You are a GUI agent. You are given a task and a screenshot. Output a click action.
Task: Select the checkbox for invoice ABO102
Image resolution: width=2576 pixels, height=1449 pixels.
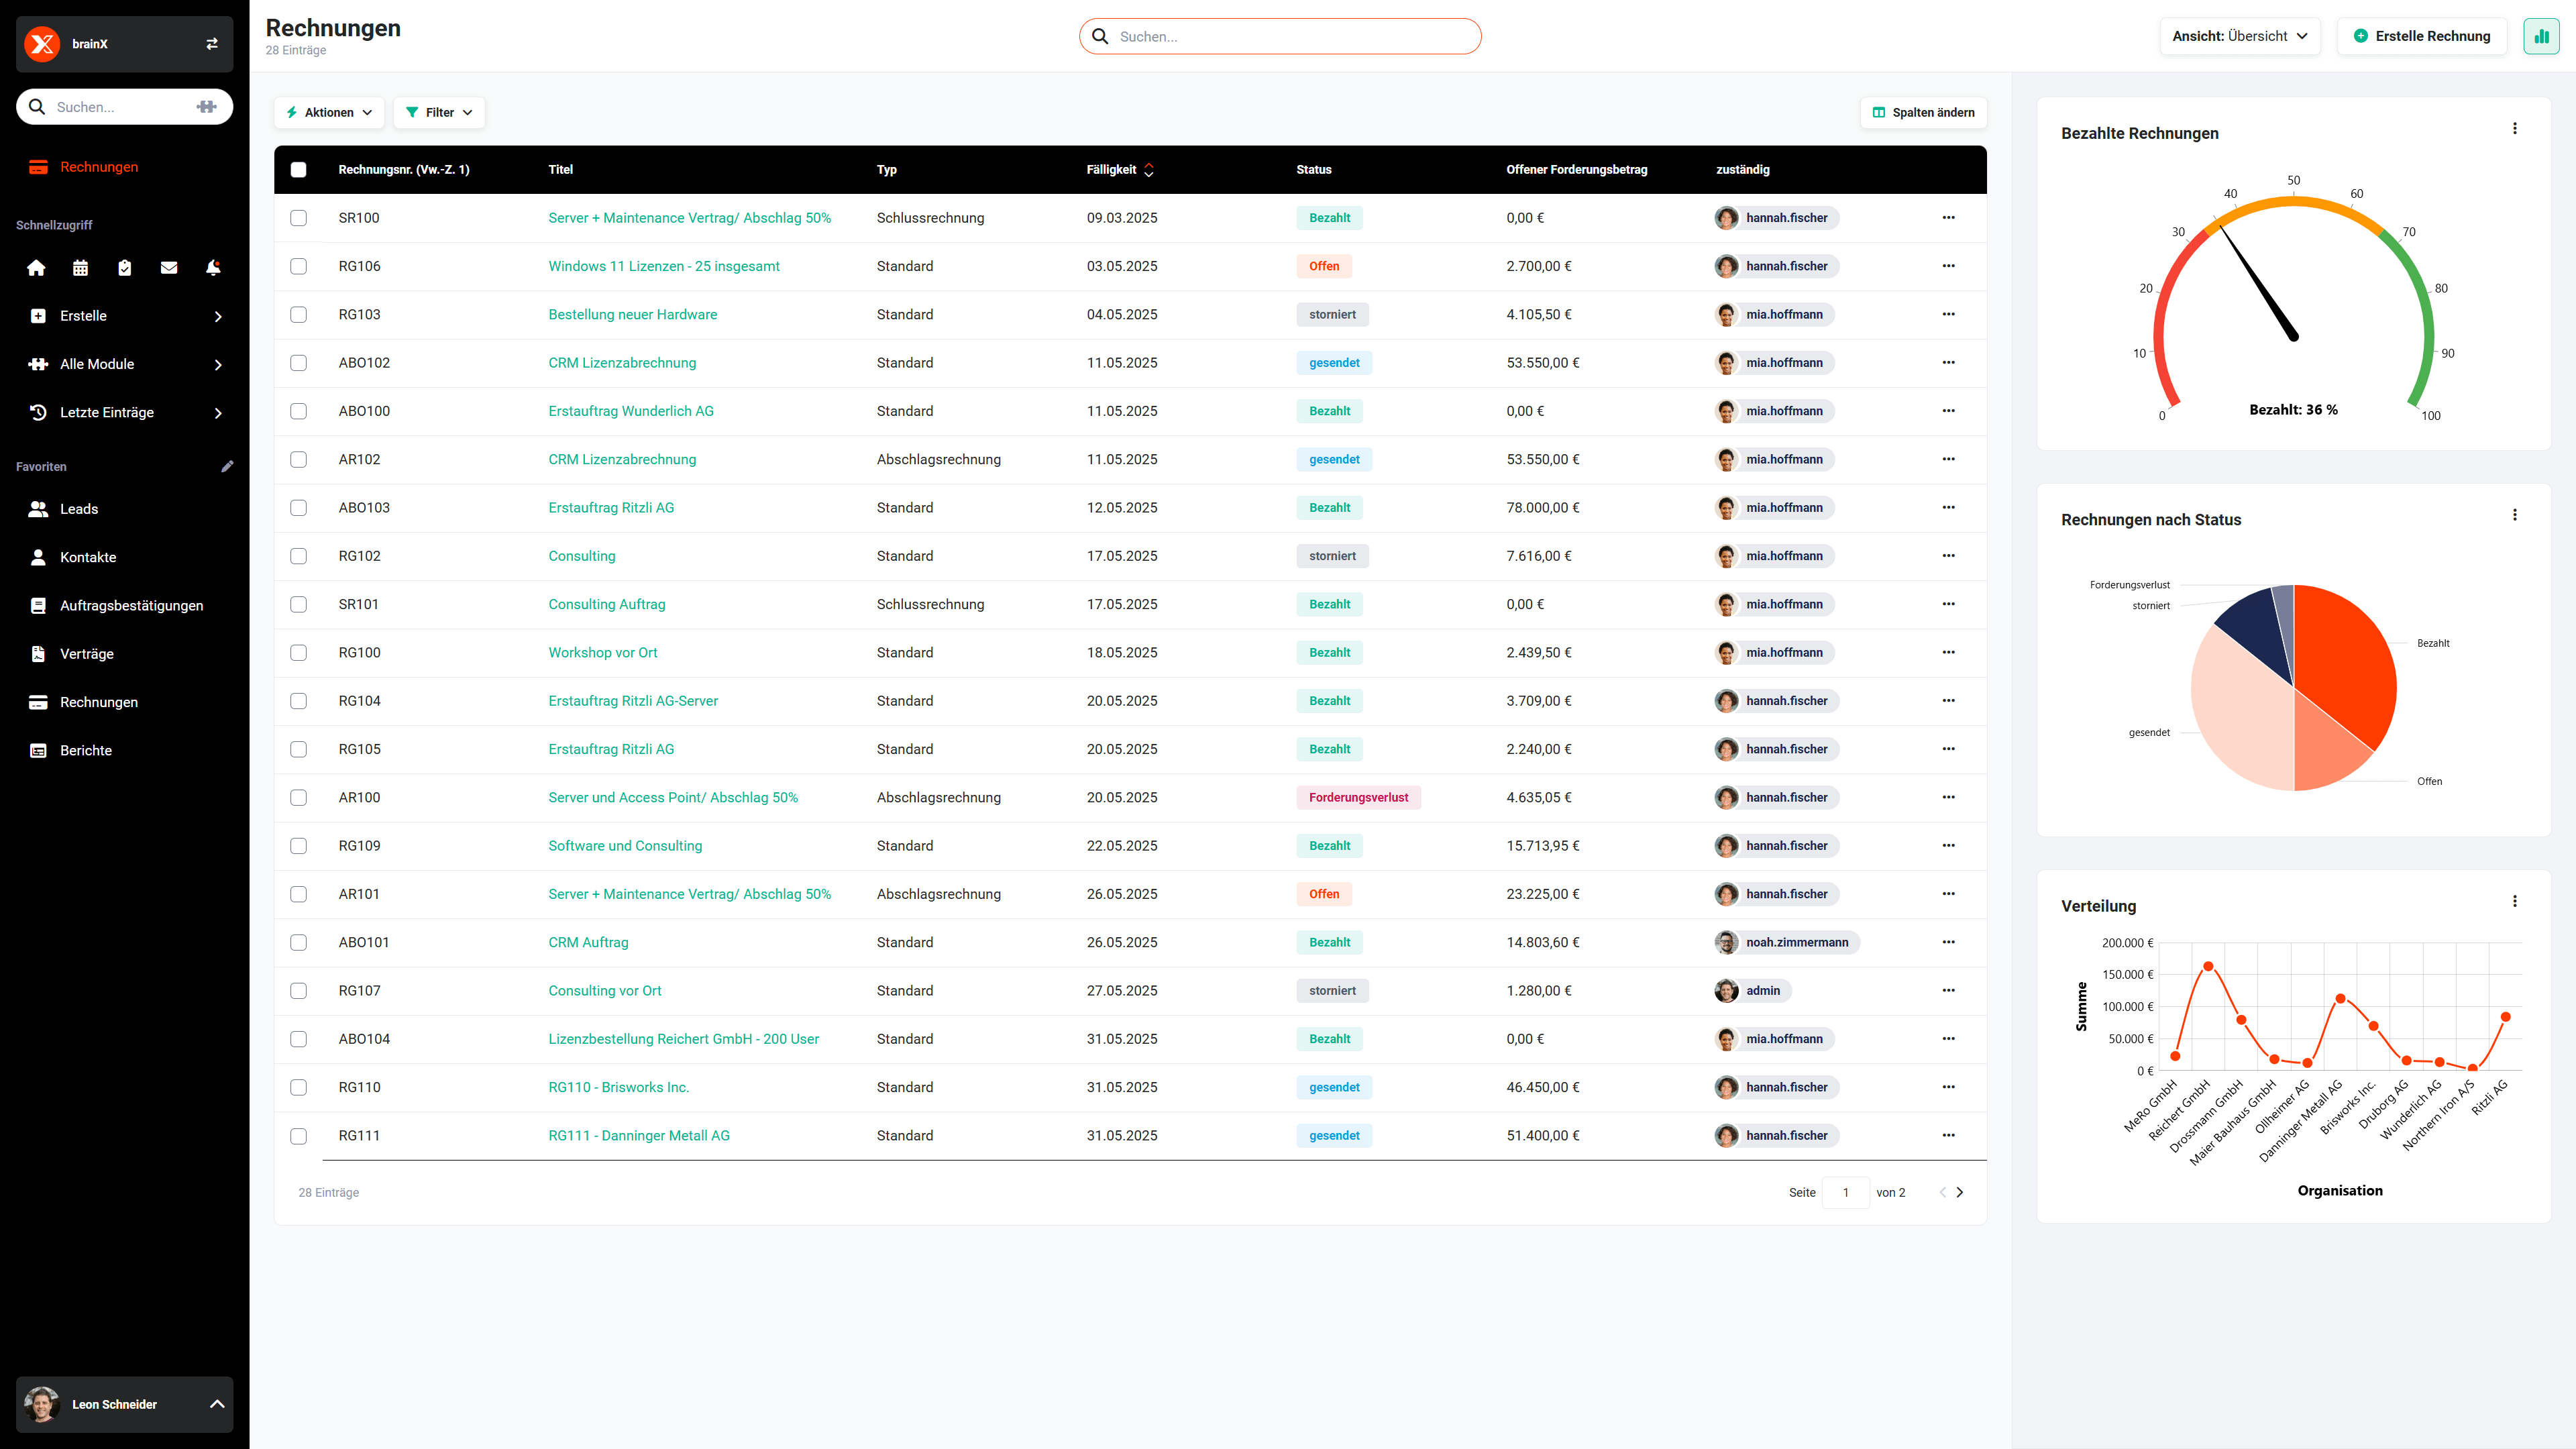pyautogui.click(x=298, y=363)
